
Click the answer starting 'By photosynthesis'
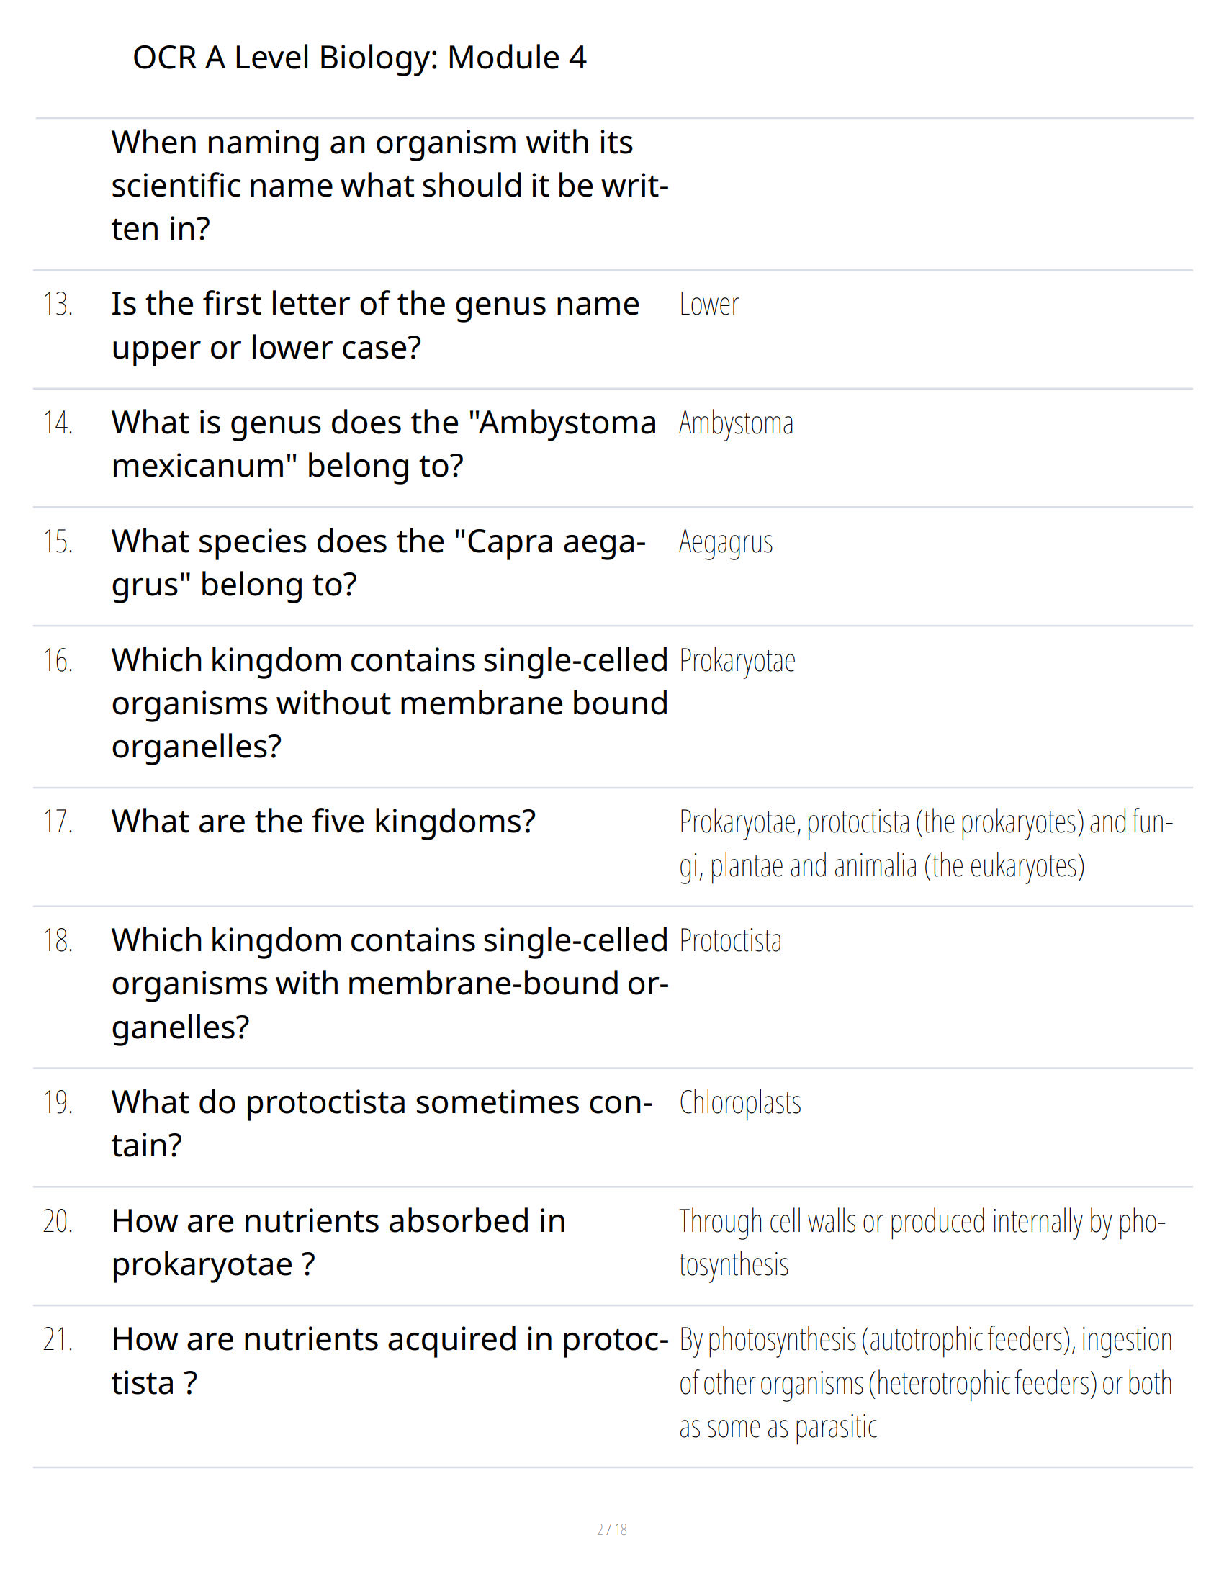(926, 1383)
